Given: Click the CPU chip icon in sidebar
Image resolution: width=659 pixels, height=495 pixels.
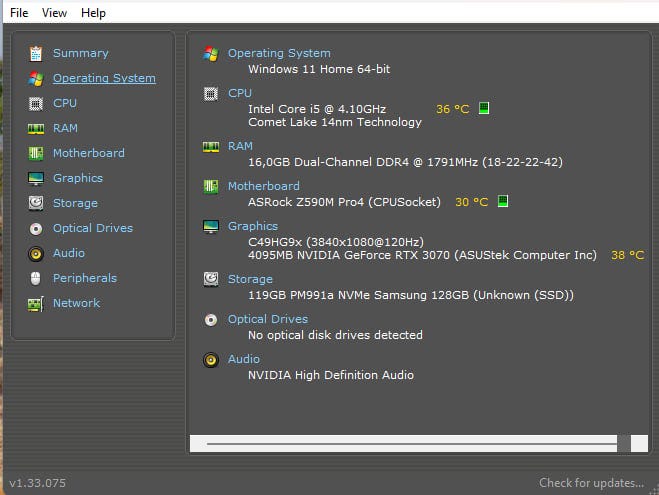Looking at the screenshot, I should pyautogui.click(x=36, y=103).
